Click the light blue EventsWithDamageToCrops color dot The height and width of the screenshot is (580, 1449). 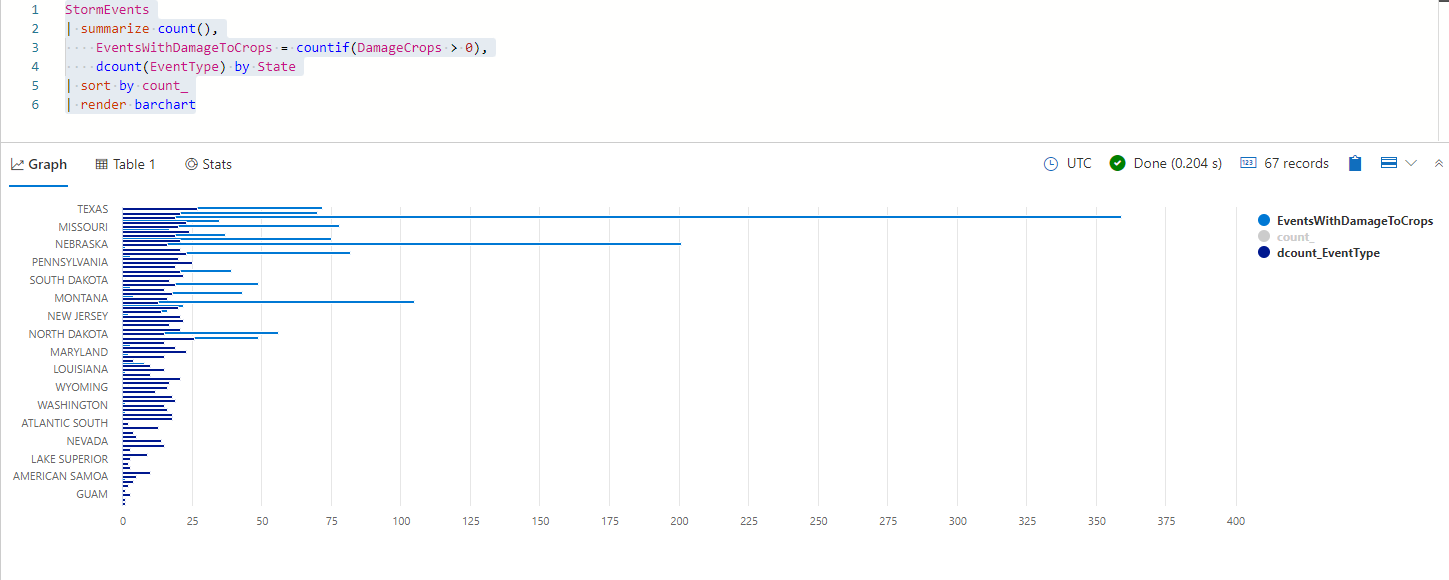tap(1264, 220)
